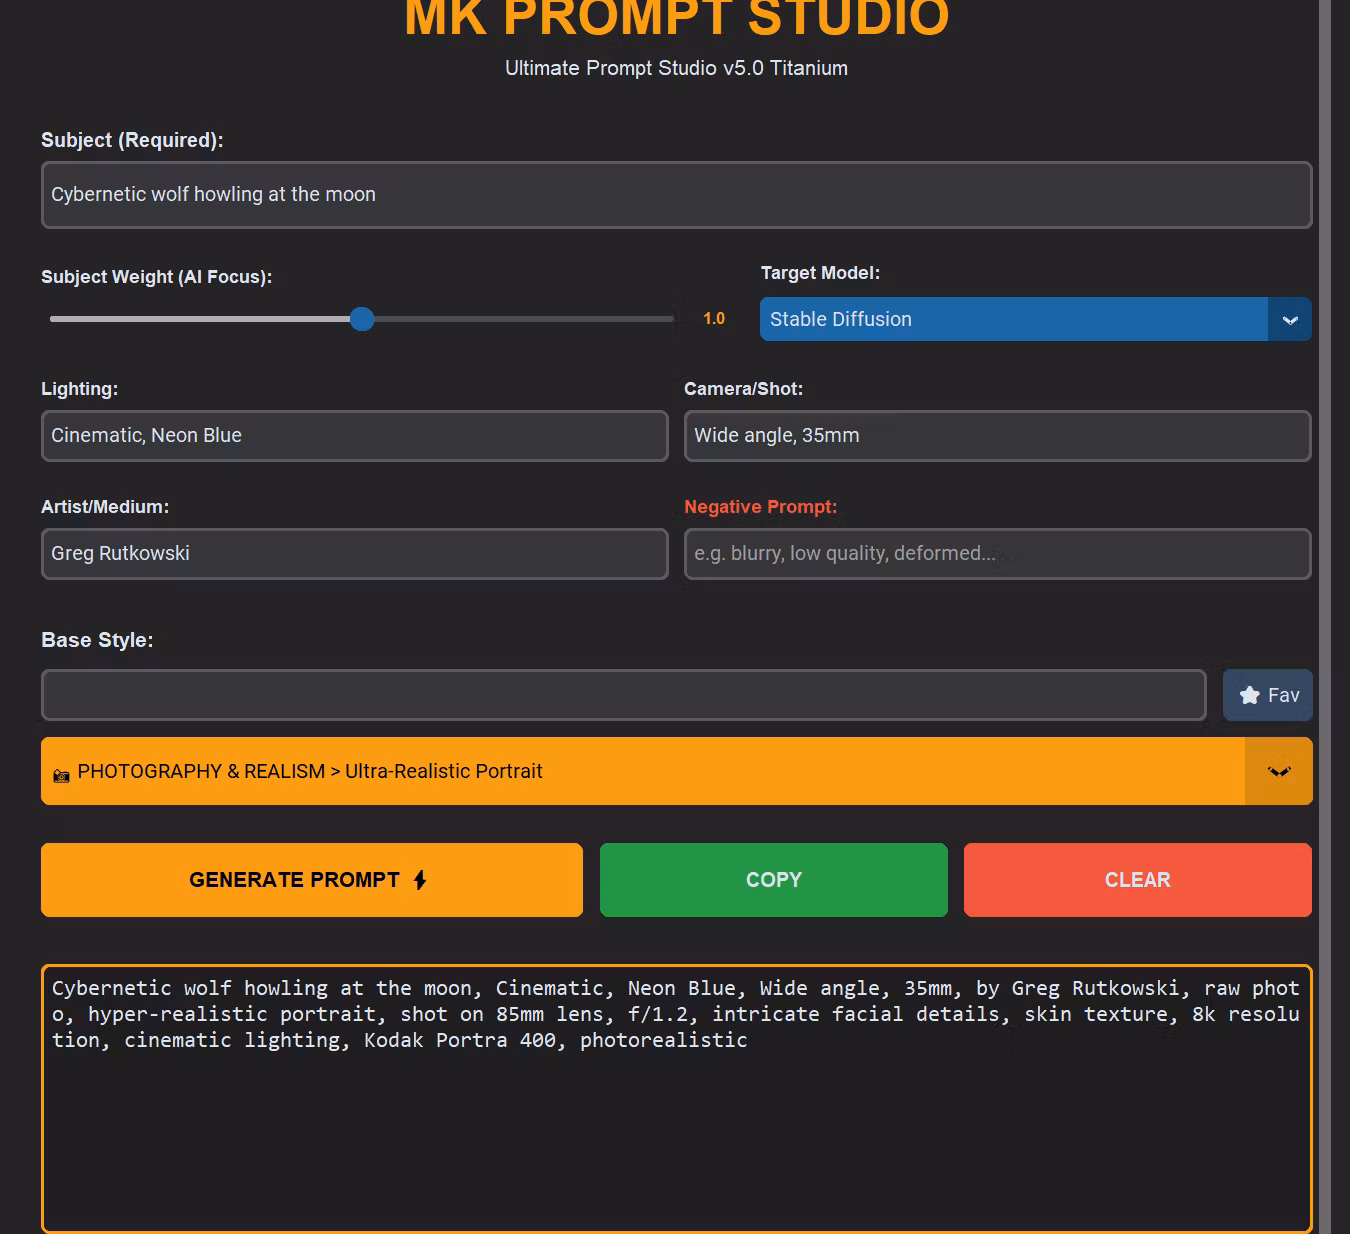
Task: Click the empty Base Style field
Action: (x=623, y=695)
